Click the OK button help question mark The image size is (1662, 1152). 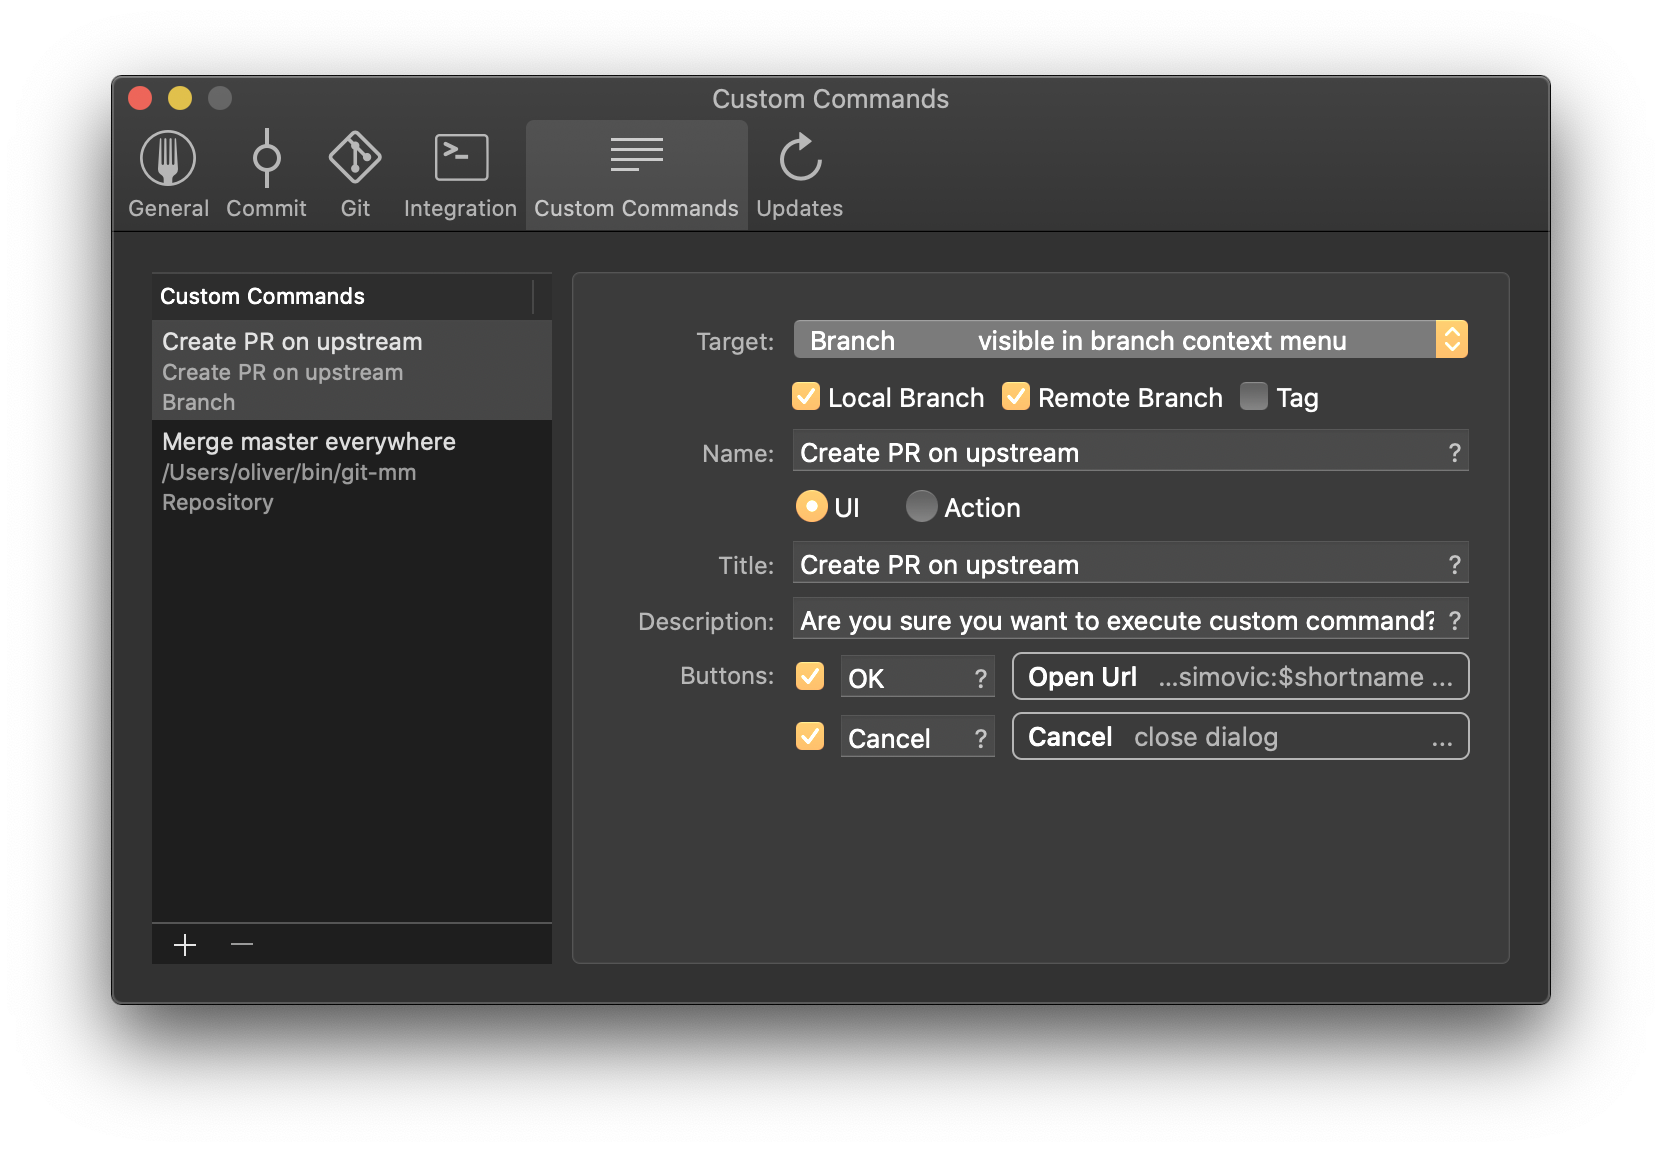coord(979,677)
